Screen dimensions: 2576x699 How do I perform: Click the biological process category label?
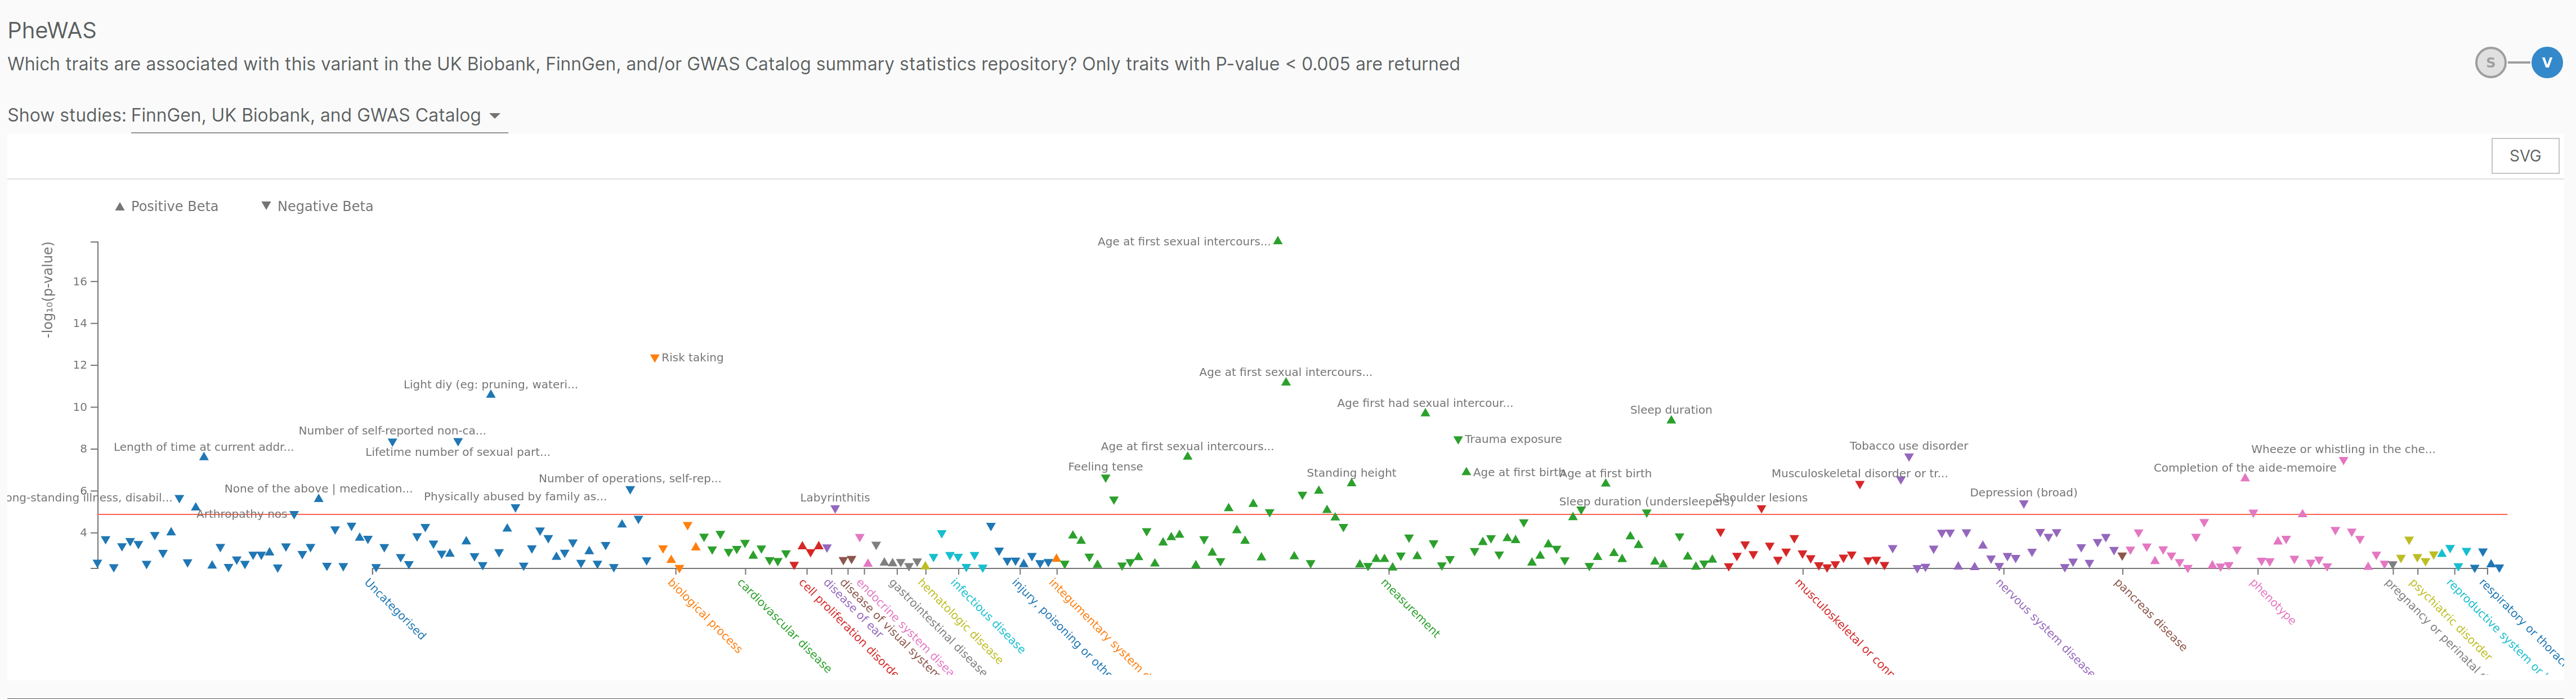pyautogui.click(x=705, y=616)
